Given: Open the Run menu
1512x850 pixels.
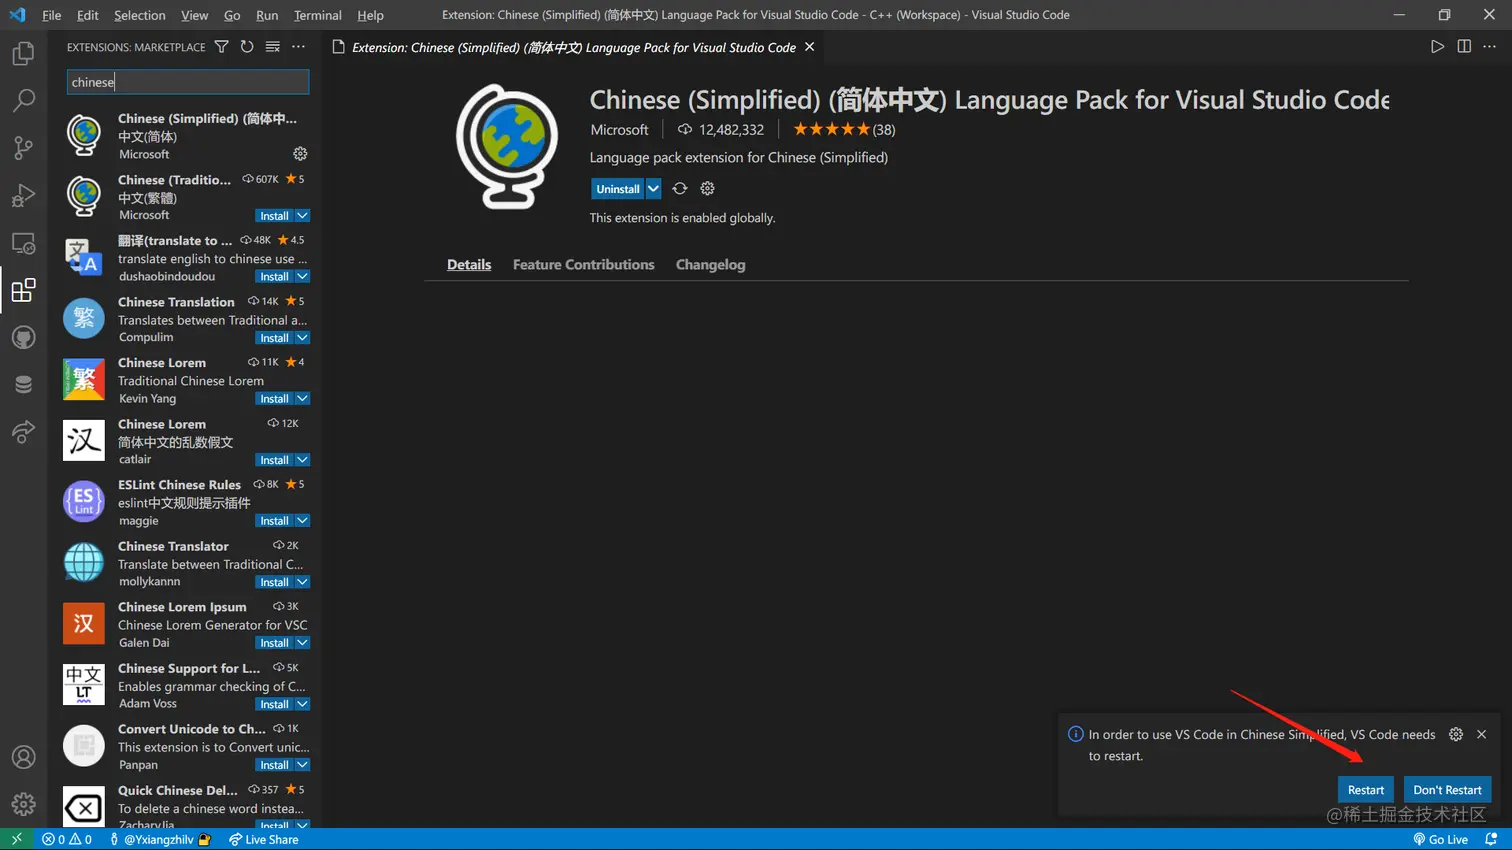Looking at the screenshot, I should click(x=267, y=15).
